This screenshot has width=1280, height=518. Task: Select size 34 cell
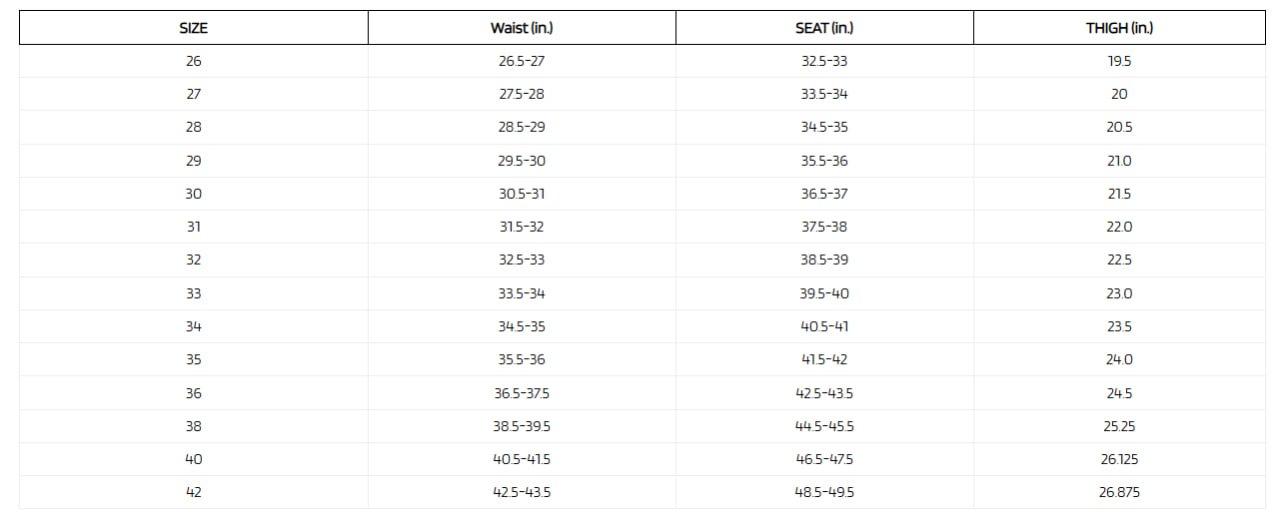193,327
